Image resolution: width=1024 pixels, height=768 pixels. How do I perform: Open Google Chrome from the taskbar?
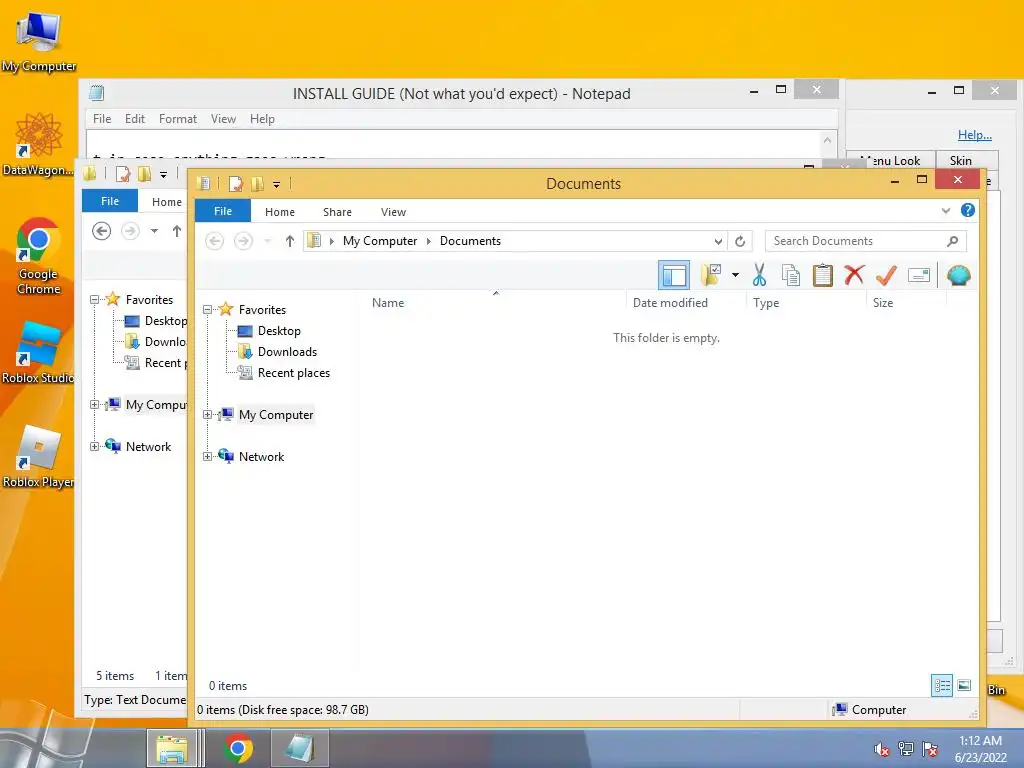[x=238, y=748]
